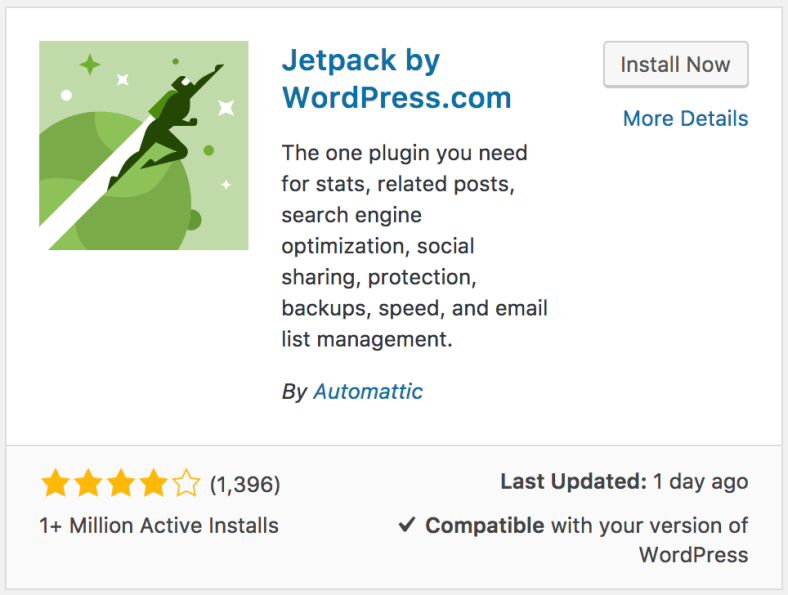Open the More Details link
This screenshot has width=788, height=595.
685,119
